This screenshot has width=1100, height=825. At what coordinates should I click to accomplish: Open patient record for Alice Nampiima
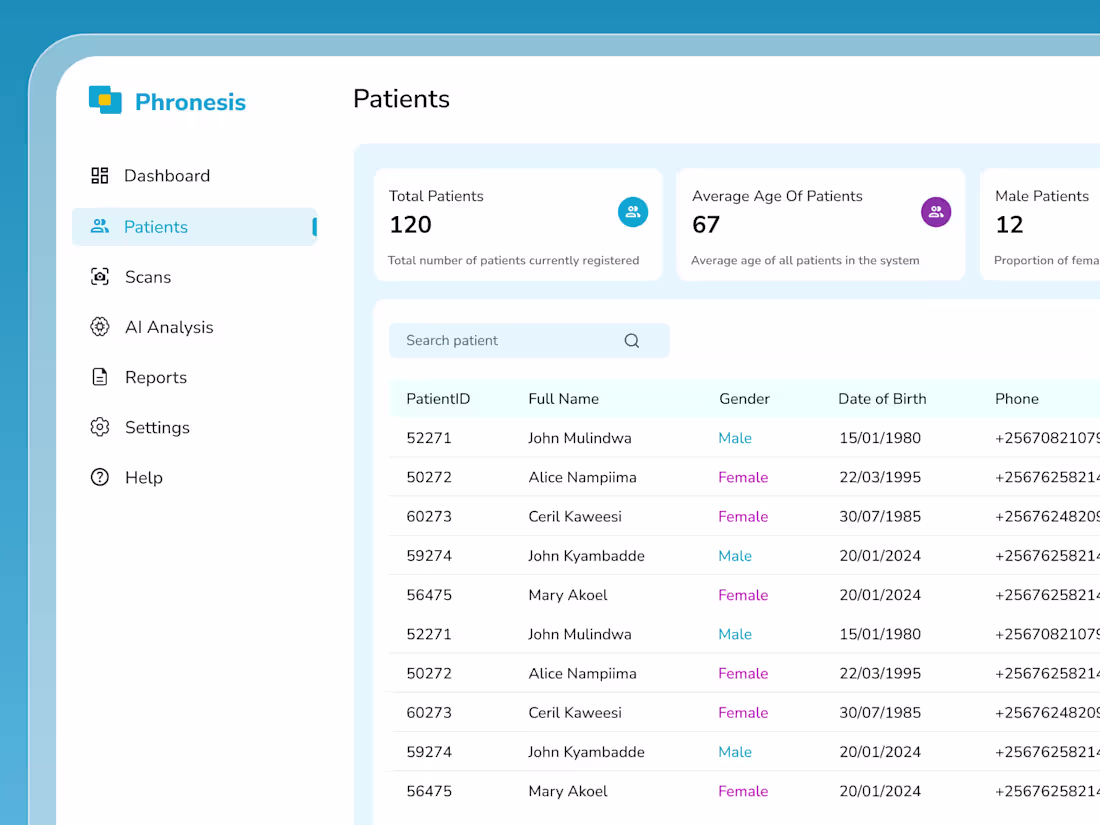tap(583, 477)
